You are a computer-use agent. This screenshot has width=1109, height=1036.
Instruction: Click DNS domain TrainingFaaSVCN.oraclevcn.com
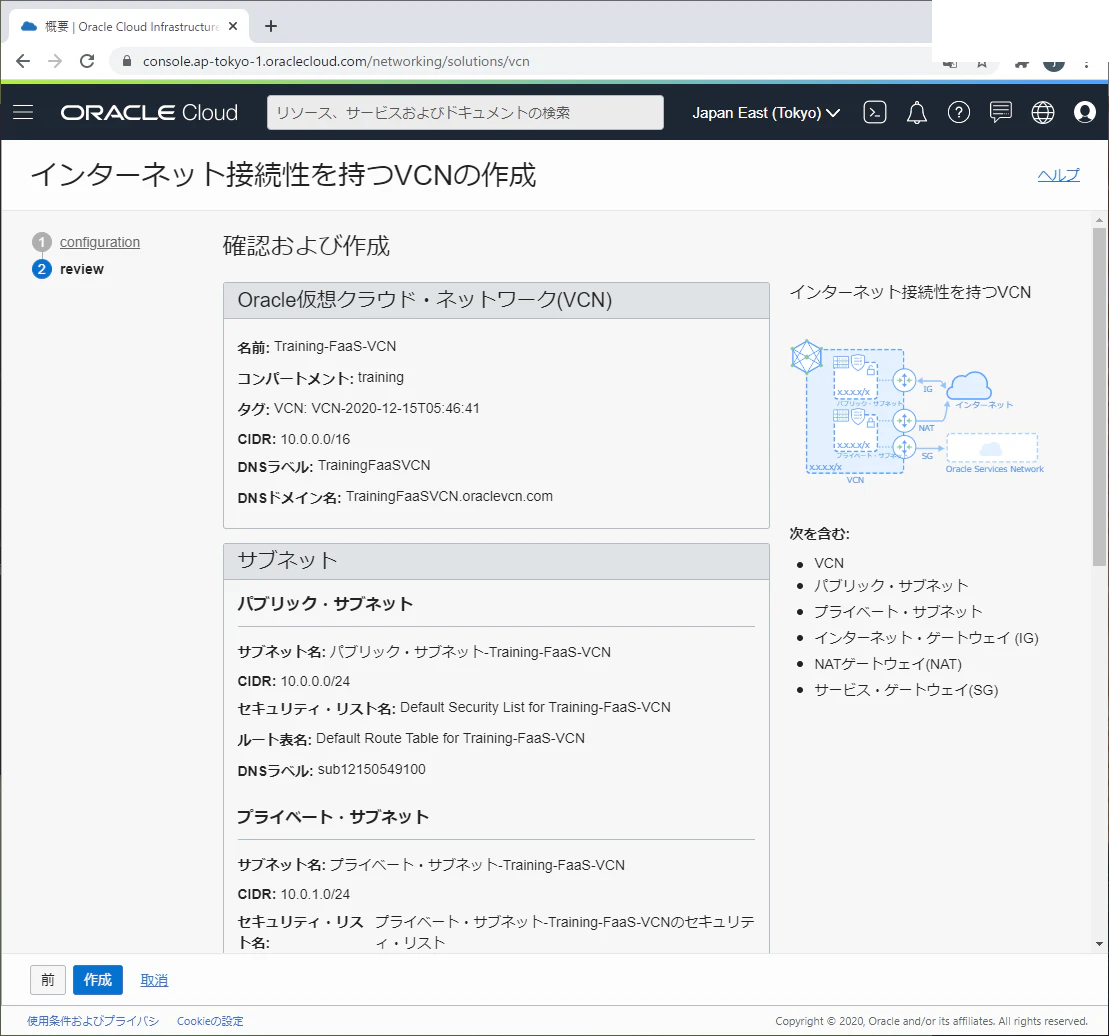coord(449,496)
